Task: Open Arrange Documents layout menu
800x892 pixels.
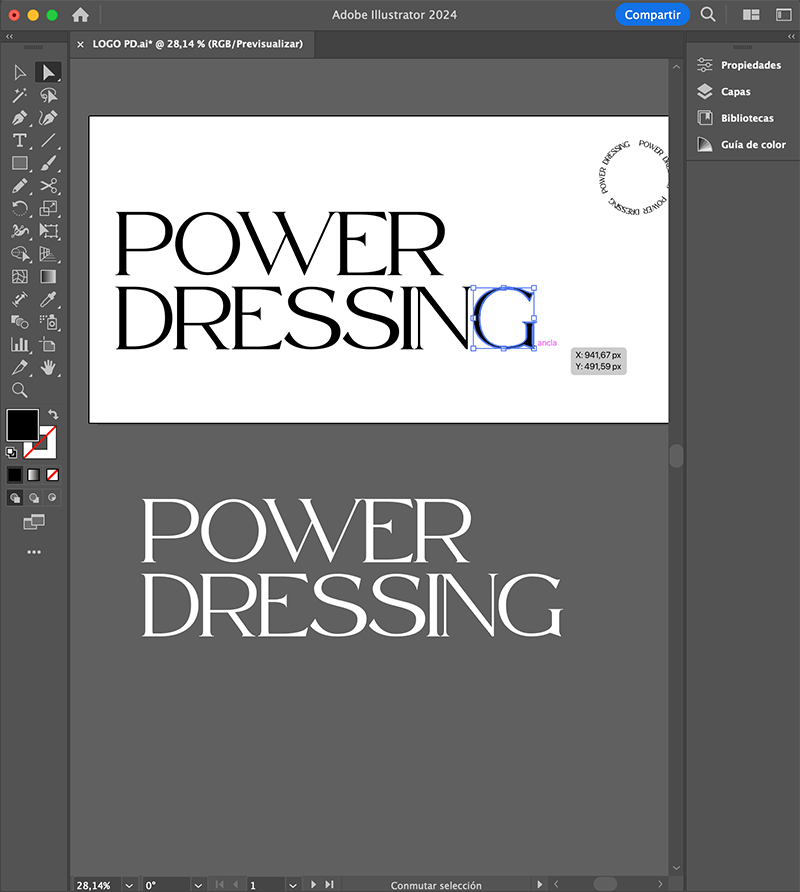Action: click(x=751, y=15)
